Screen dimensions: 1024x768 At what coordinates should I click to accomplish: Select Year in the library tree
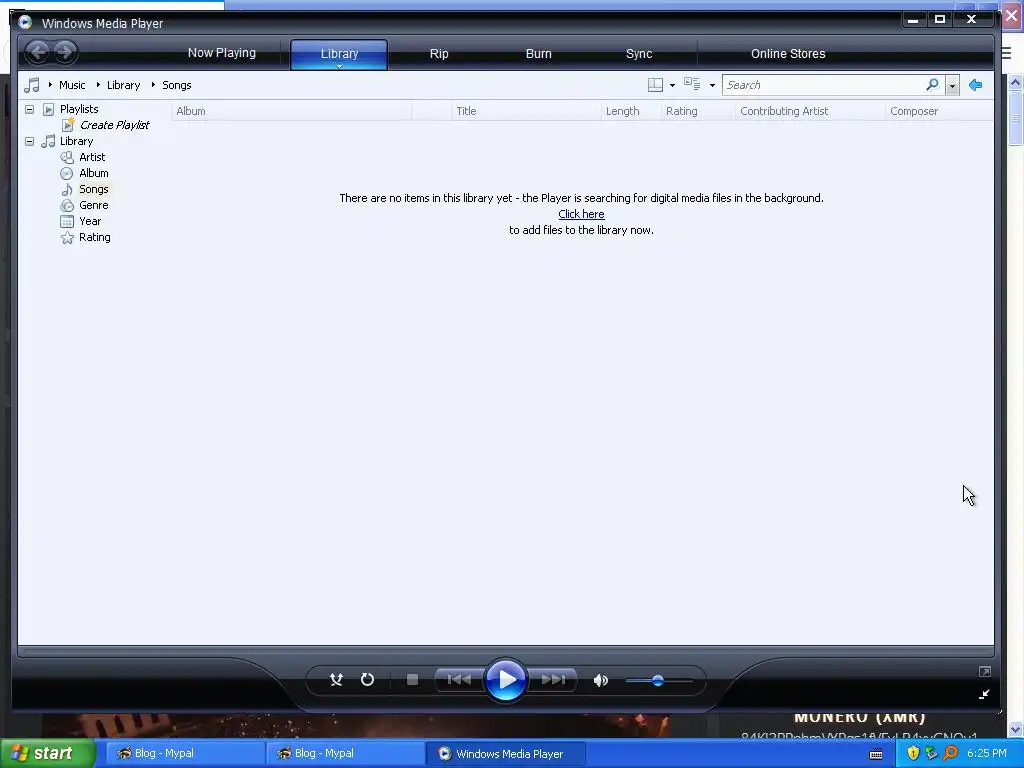click(x=90, y=221)
